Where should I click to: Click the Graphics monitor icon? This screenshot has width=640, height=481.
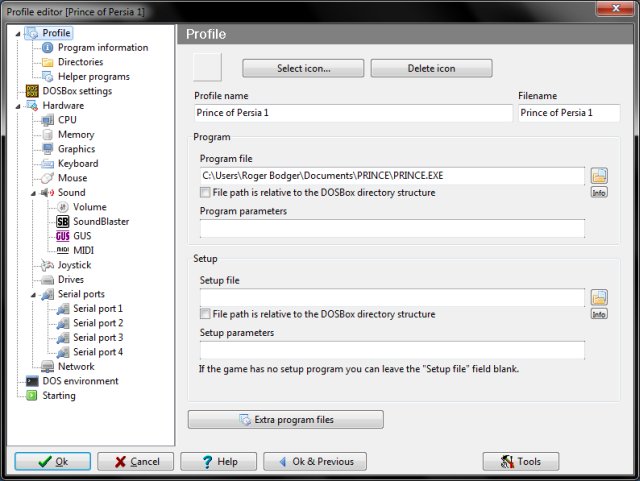pyautogui.click(x=47, y=149)
